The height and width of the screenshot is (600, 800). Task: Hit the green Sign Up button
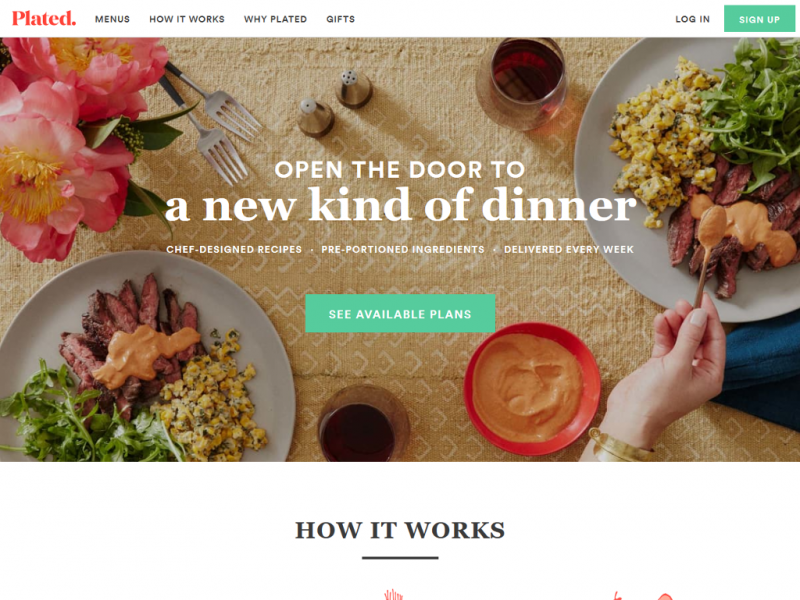759,19
